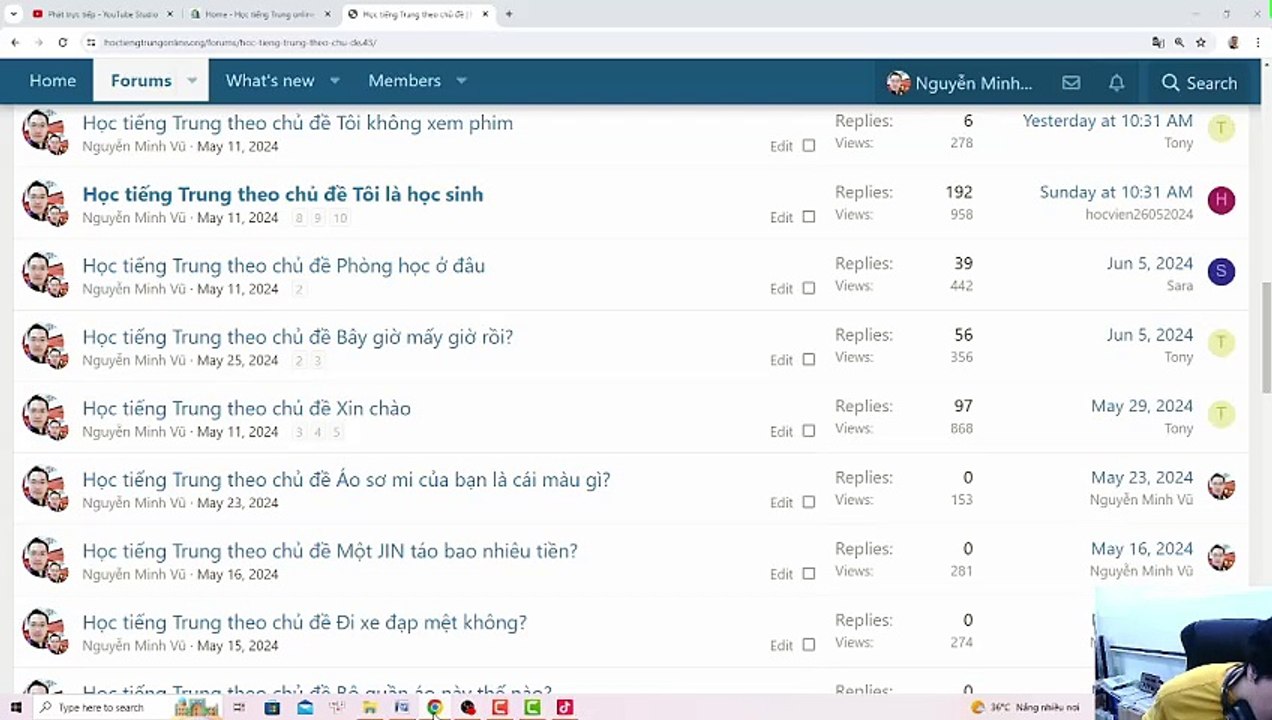Open the Mail app on the taskbar

(x=305, y=707)
